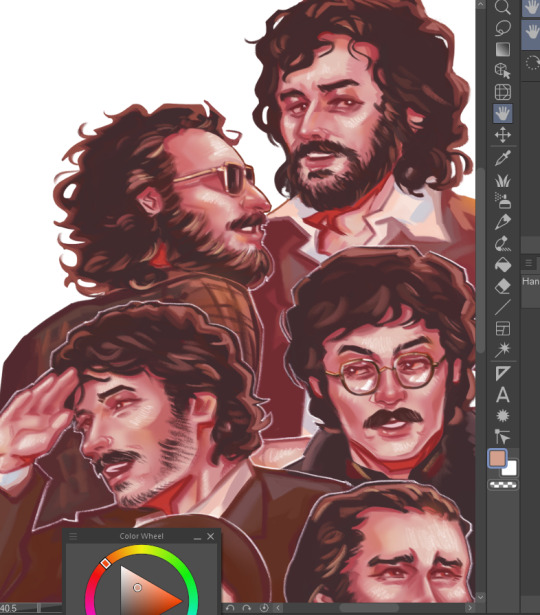Select the Correct line tool
540x615 pixels.
coord(502,437)
